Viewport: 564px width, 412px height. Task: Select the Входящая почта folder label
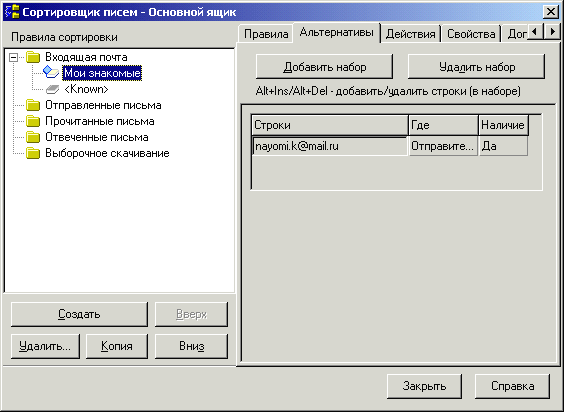86,57
